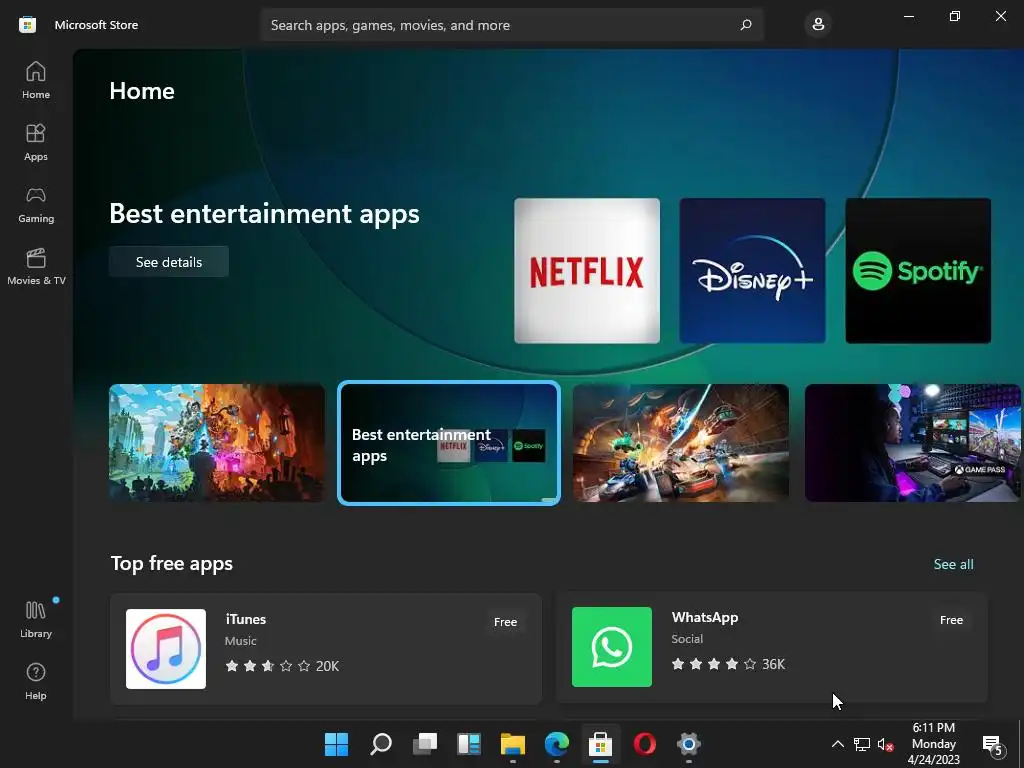
Task: Launch Opera browser from taskbar
Action: (645, 744)
